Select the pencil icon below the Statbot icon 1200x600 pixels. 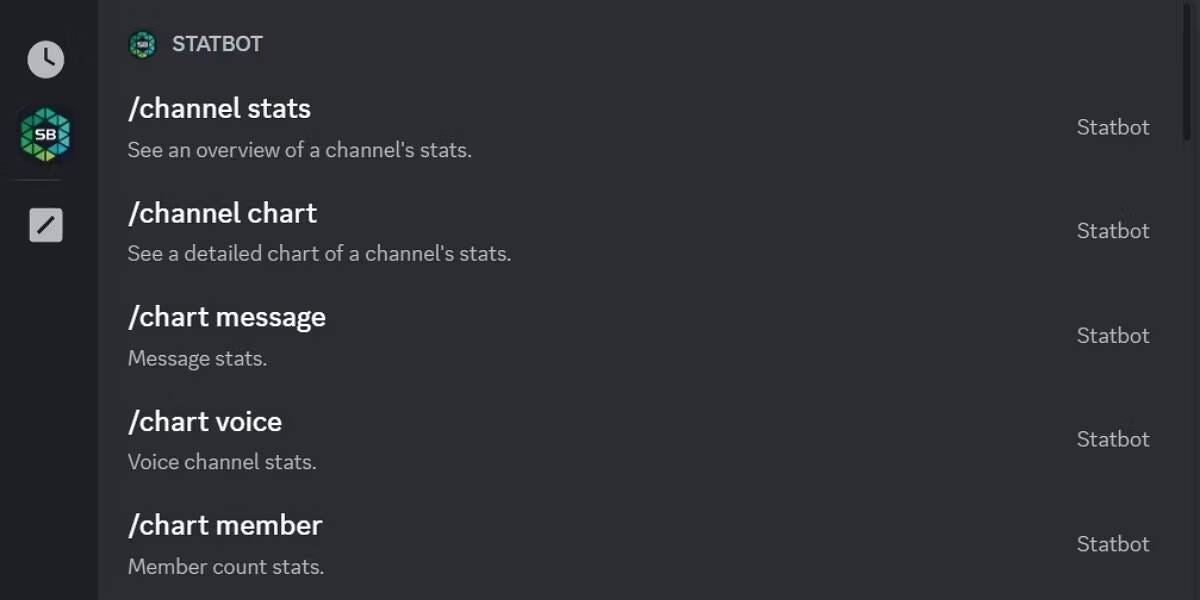45,225
